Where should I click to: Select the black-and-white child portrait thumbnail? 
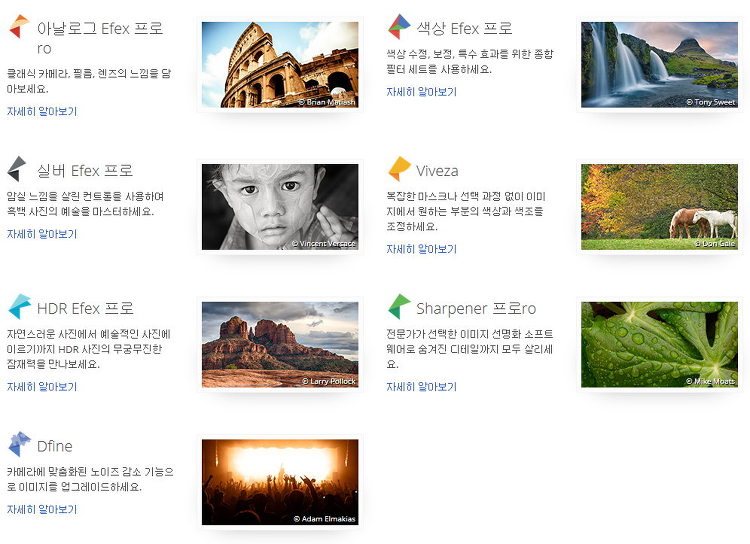coord(279,207)
